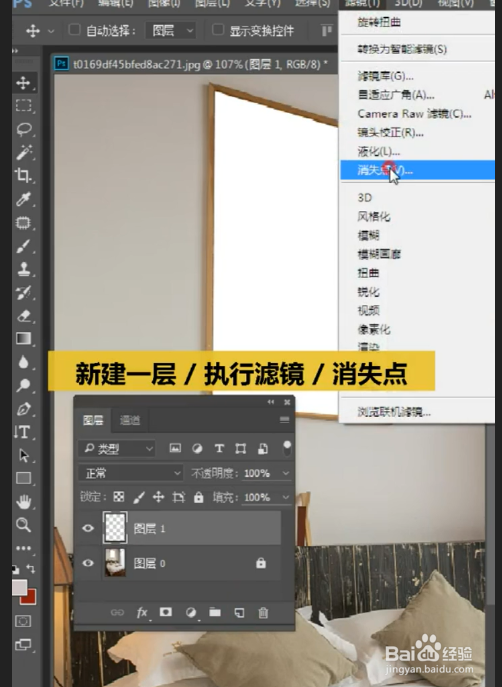Select the Rectangular Marquee tool
The height and width of the screenshot is (687, 502).
pos(23,106)
